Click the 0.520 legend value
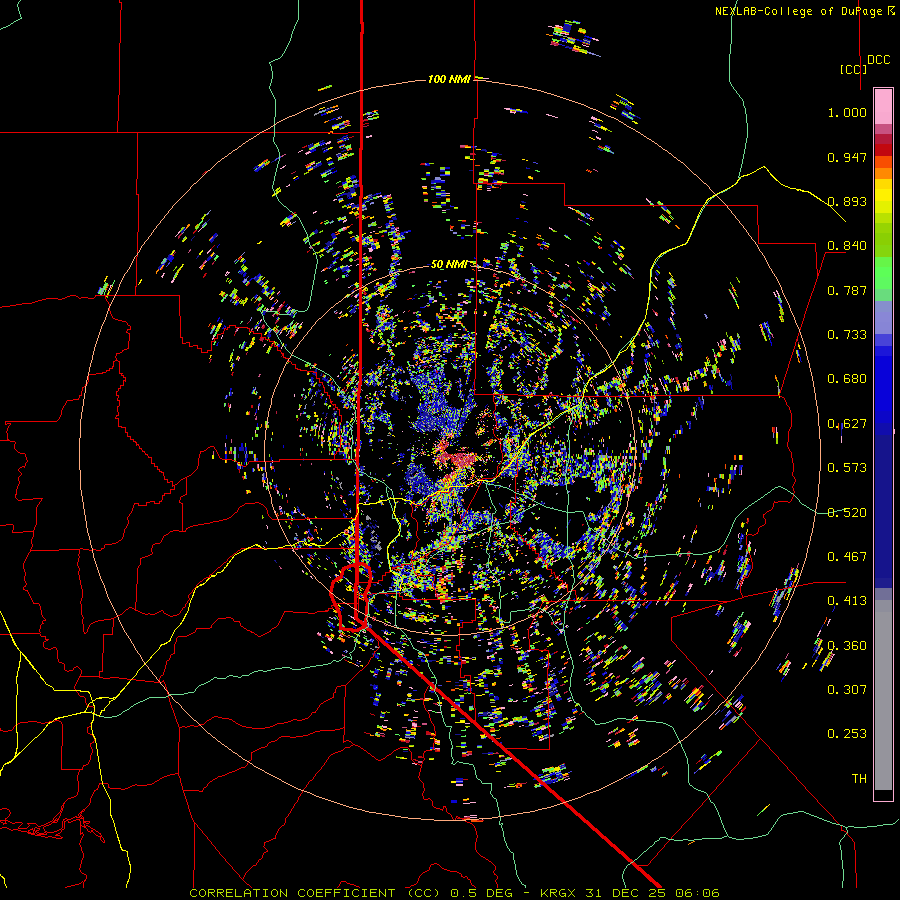The width and height of the screenshot is (900, 900). pyautogui.click(x=847, y=513)
